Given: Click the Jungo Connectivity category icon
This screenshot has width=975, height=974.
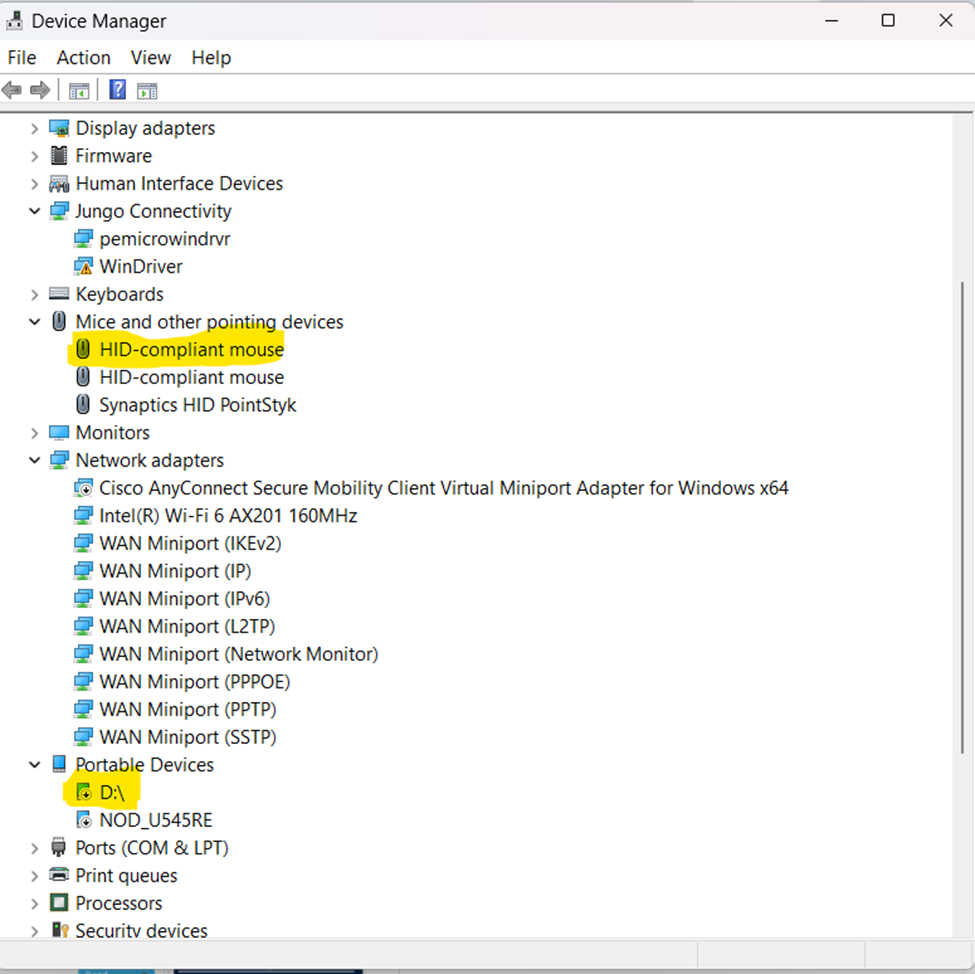Looking at the screenshot, I should (59, 211).
